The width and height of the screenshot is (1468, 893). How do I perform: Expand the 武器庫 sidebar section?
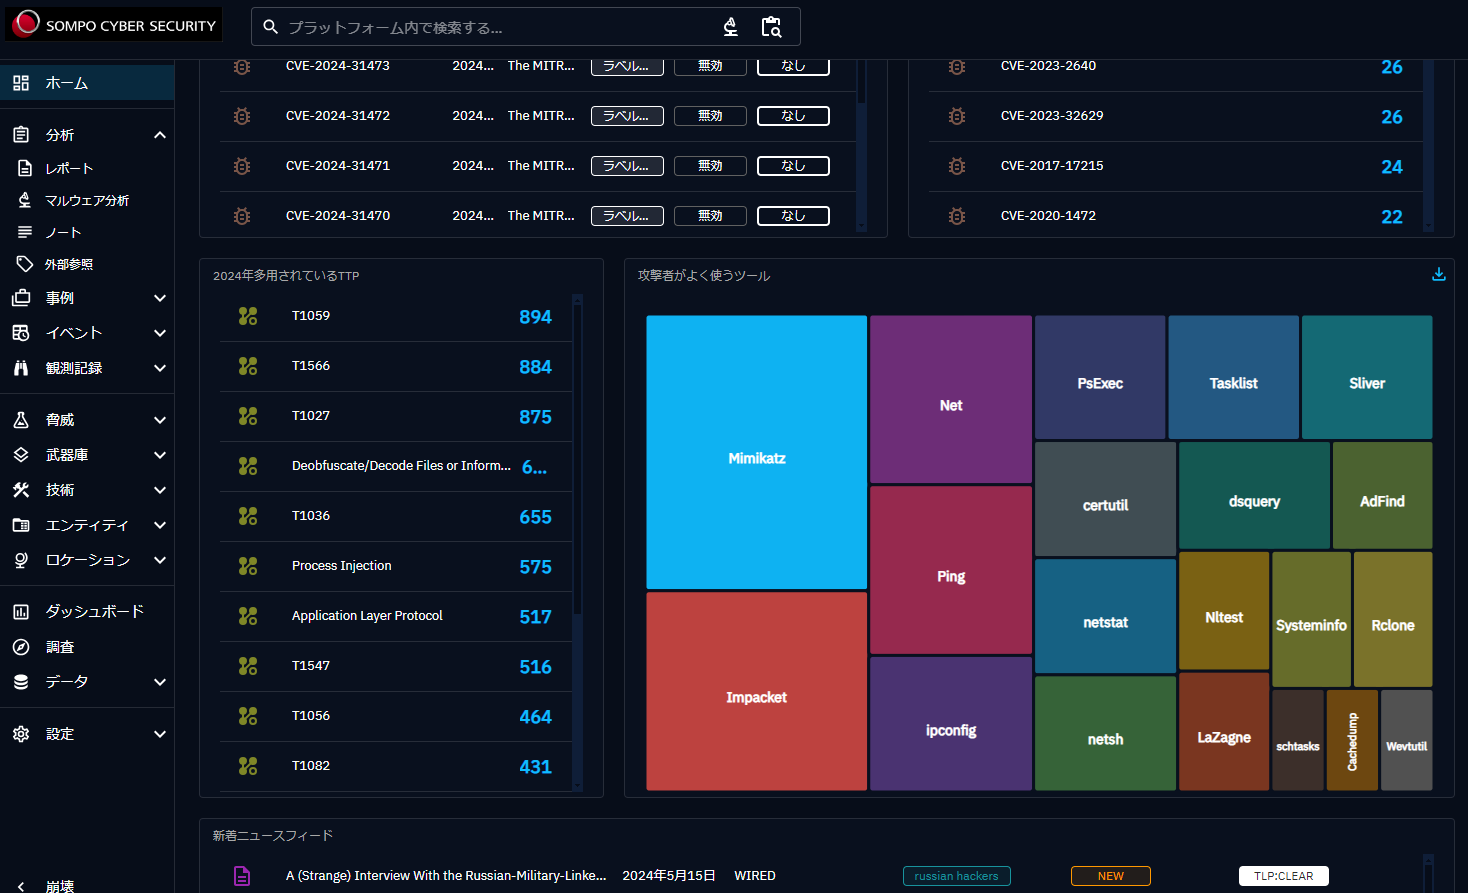click(x=160, y=455)
